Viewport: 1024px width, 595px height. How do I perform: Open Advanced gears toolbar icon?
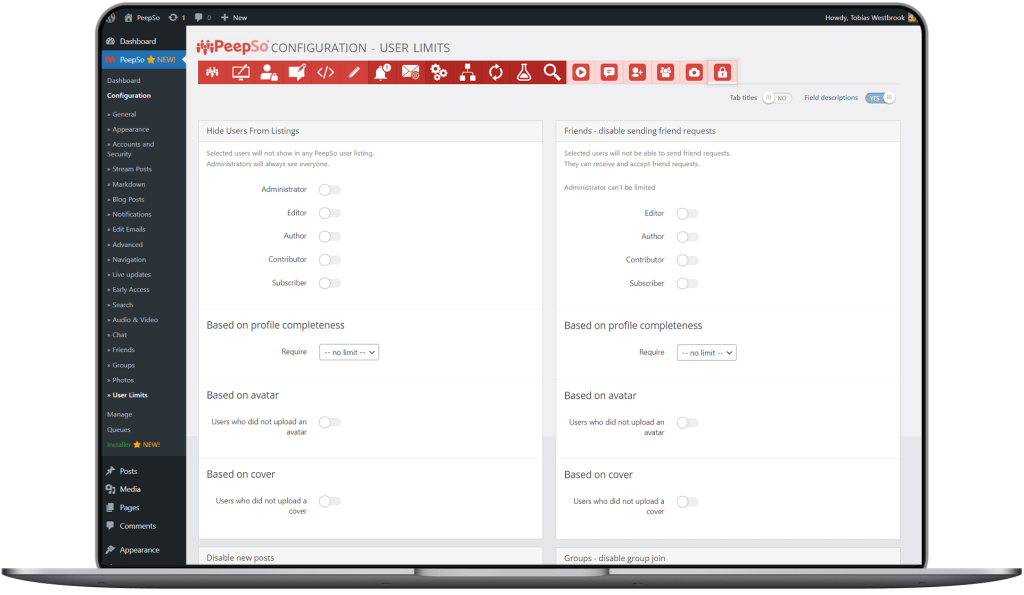[x=439, y=72]
